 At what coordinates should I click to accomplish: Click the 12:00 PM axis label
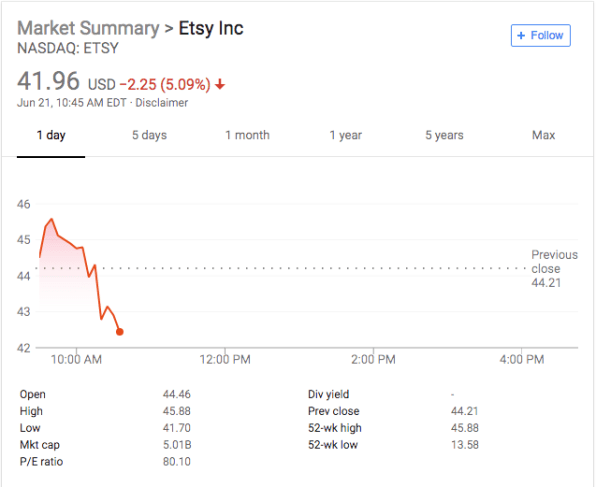coord(225,359)
